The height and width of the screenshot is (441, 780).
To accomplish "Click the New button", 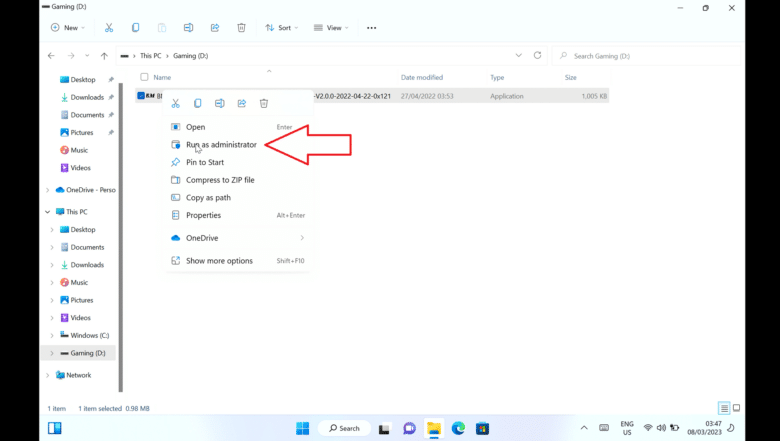I will coord(67,28).
